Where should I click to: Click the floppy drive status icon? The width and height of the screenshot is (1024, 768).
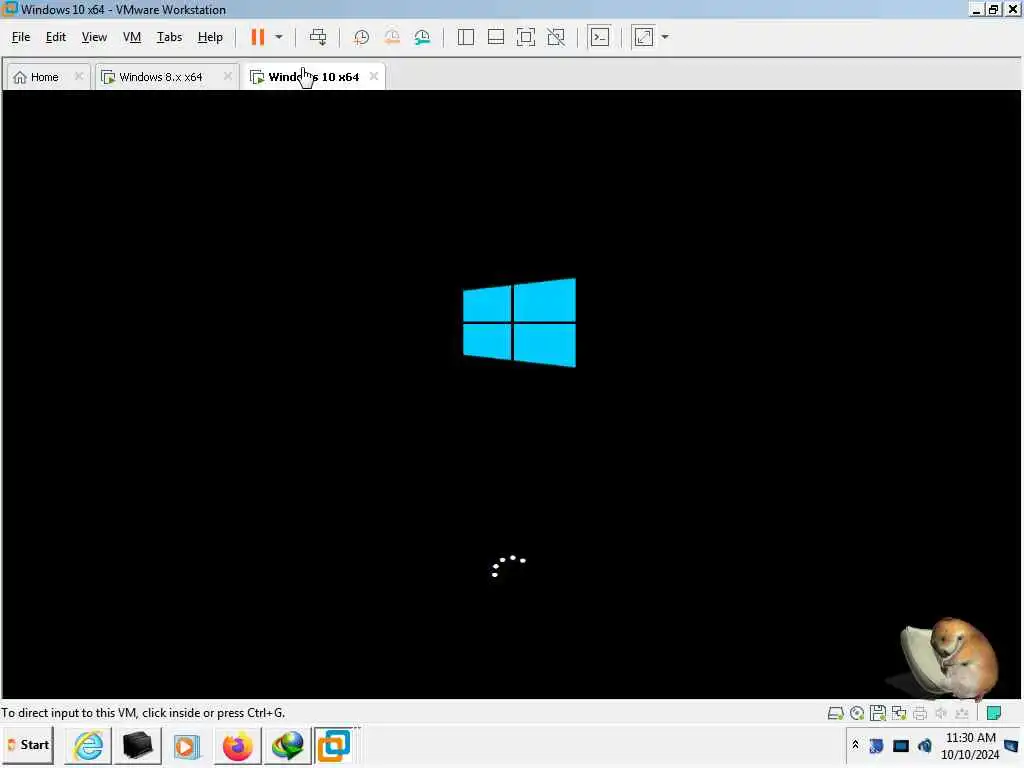point(878,713)
